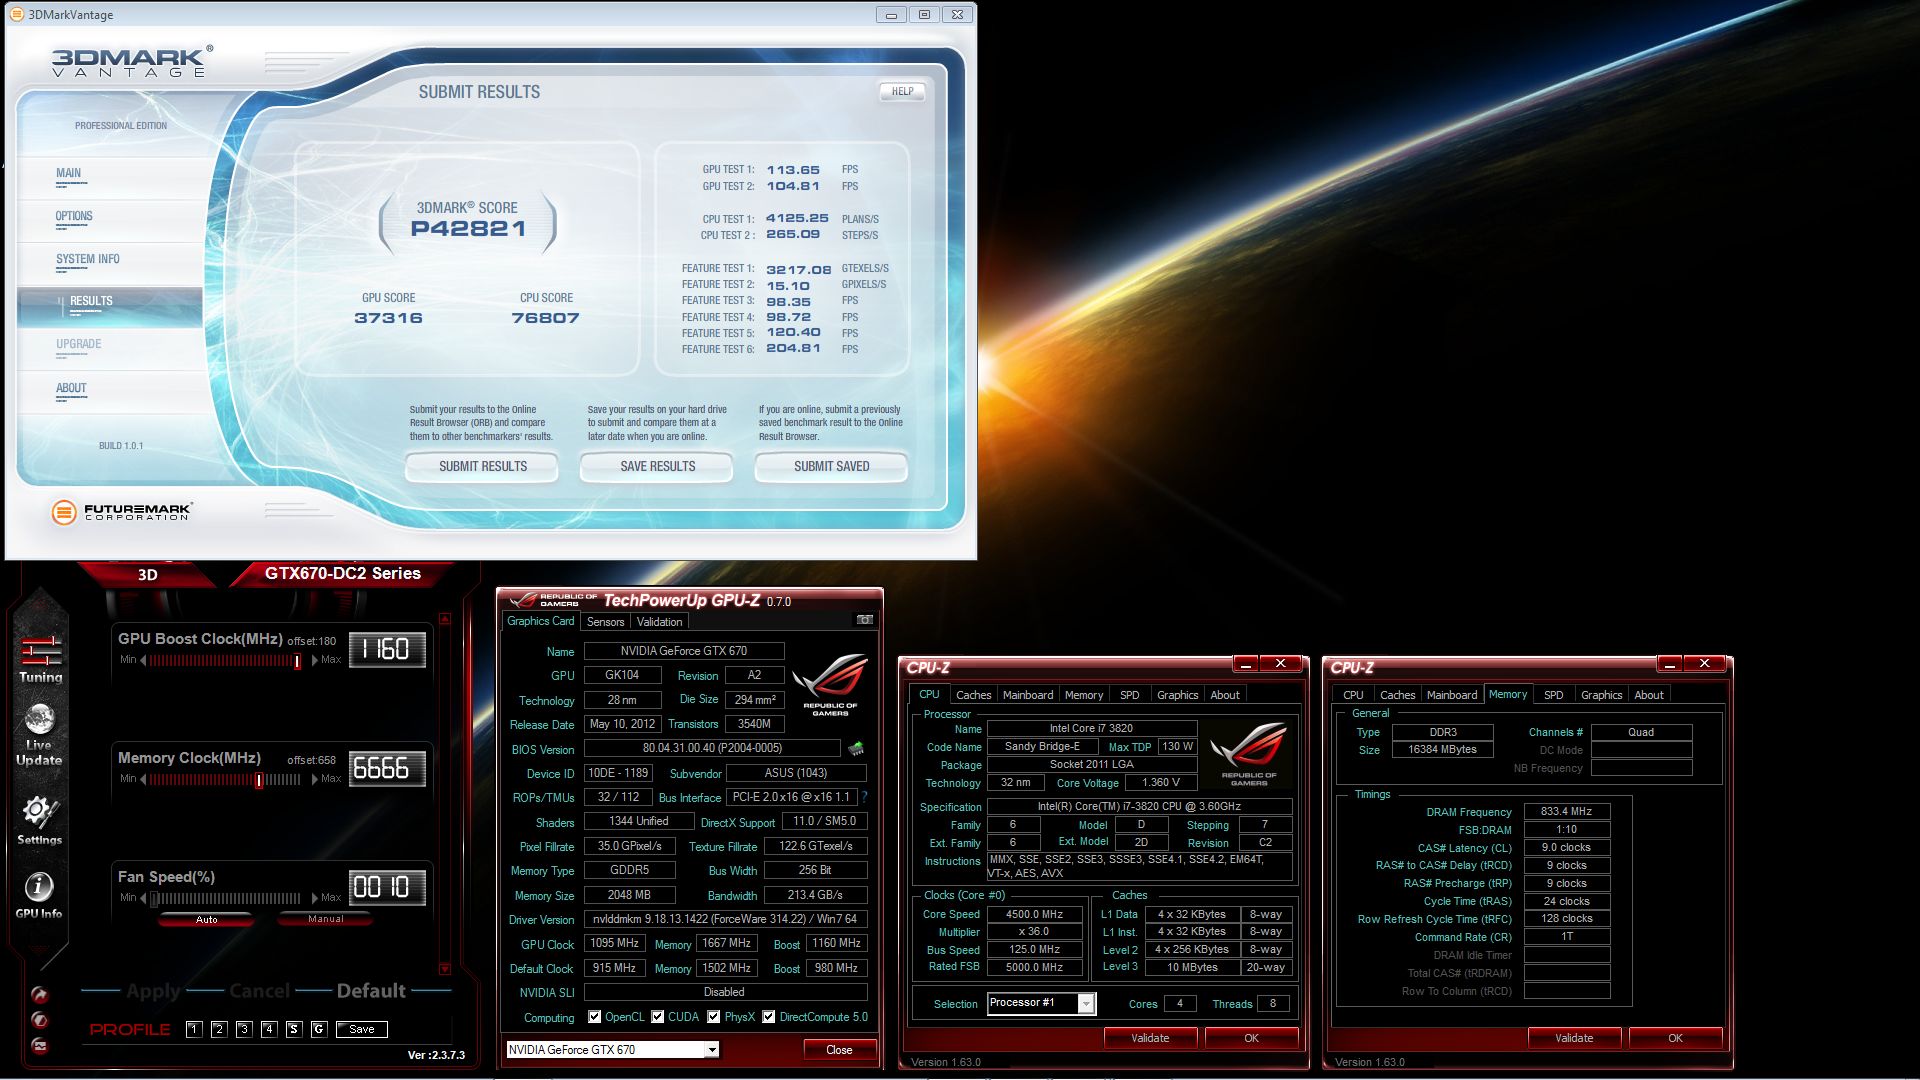Save the current GPU Tweak profile
The height and width of the screenshot is (1080, 1920).
tap(362, 1029)
